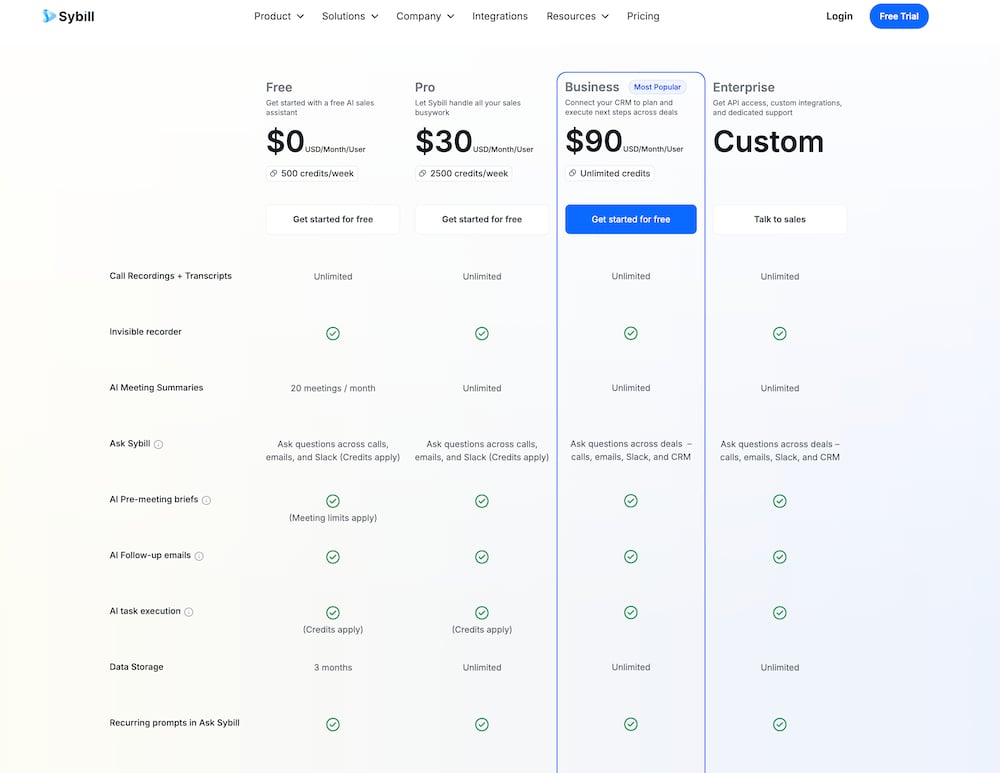Open the info icon beside AI Follow-up emails

point(199,556)
